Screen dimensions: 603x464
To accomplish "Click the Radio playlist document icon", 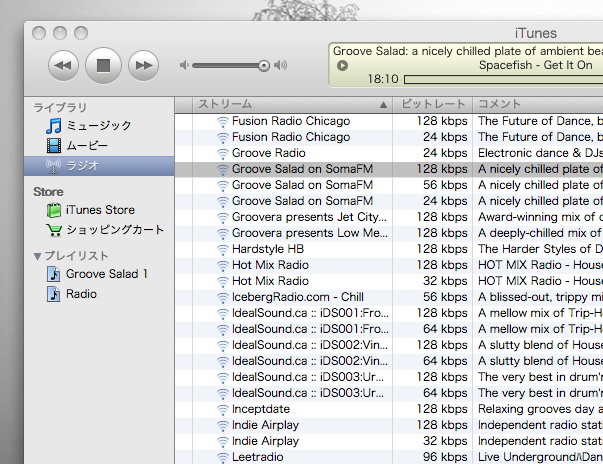I will pyautogui.click(x=53, y=294).
